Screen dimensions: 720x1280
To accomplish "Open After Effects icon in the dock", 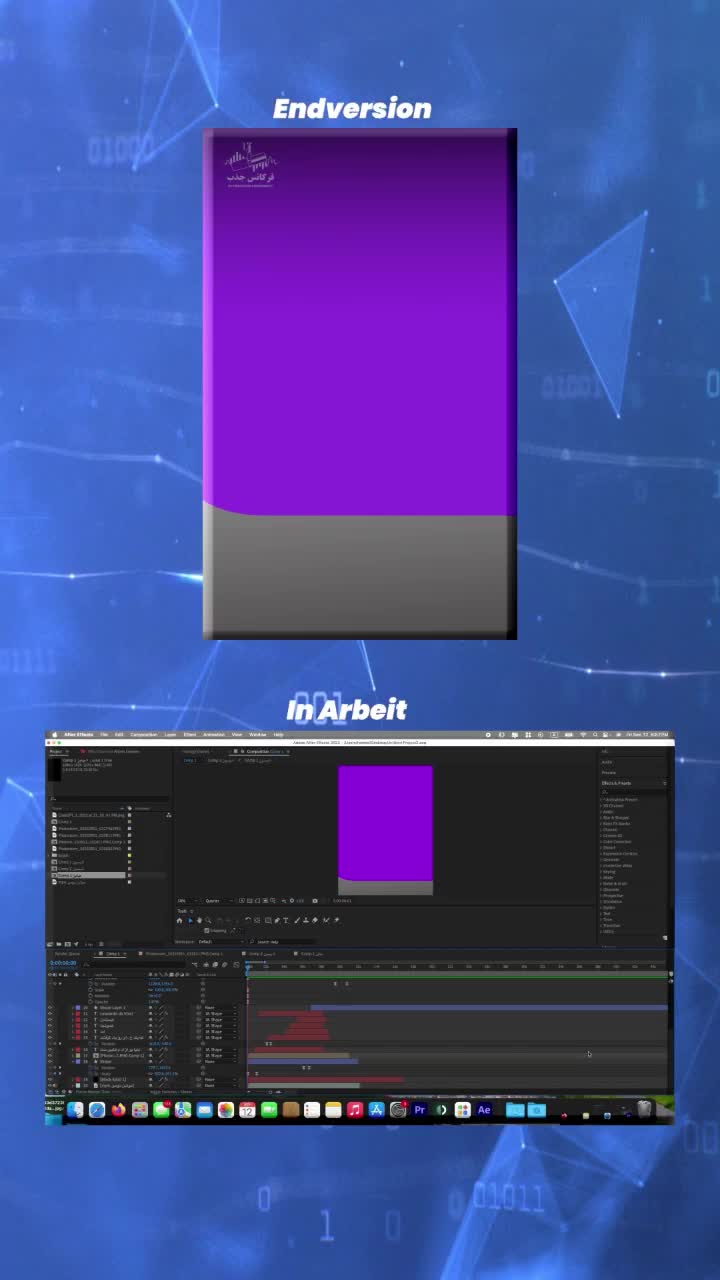I will 485,1110.
